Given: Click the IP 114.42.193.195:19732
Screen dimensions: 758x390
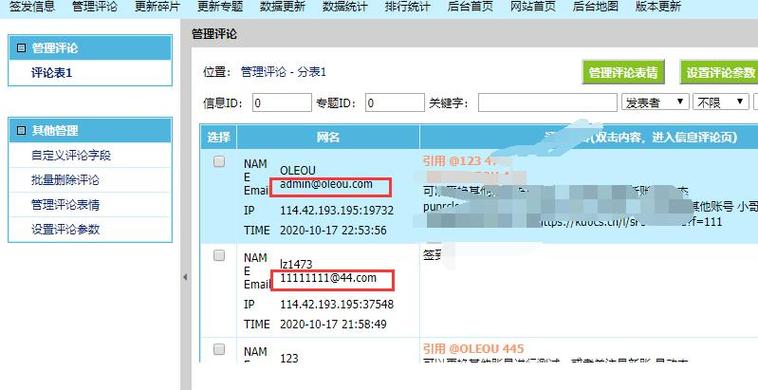Looking at the screenshot, I should [x=337, y=211].
